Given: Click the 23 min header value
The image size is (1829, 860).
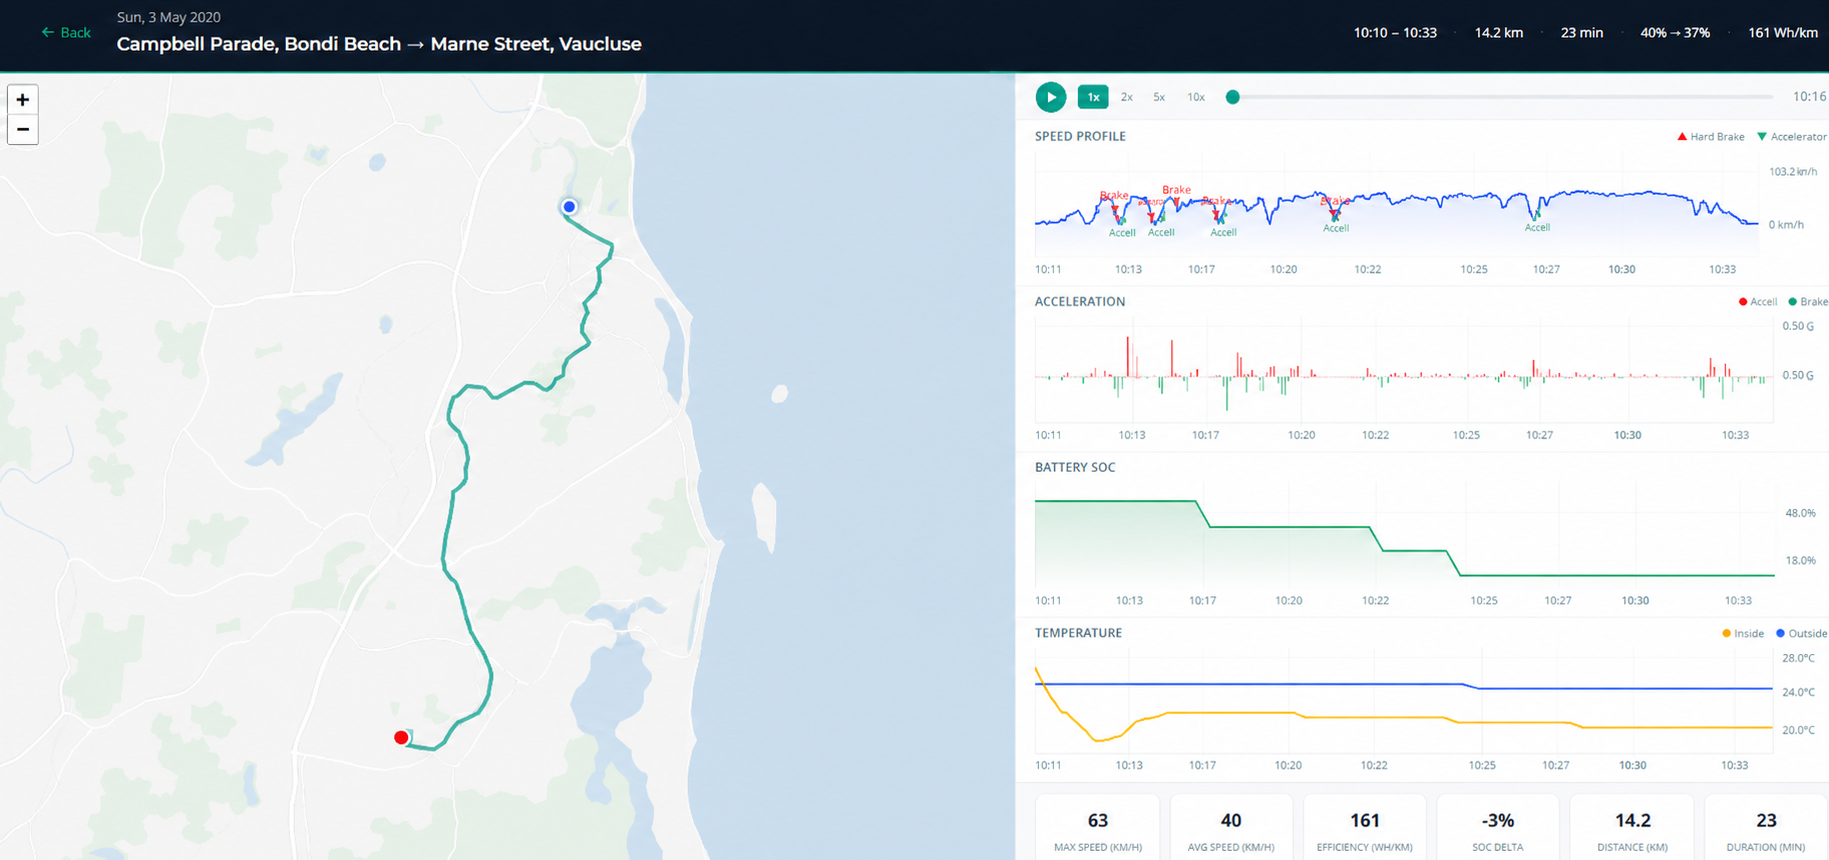Looking at the screenshot, I should coord(1582,33).
